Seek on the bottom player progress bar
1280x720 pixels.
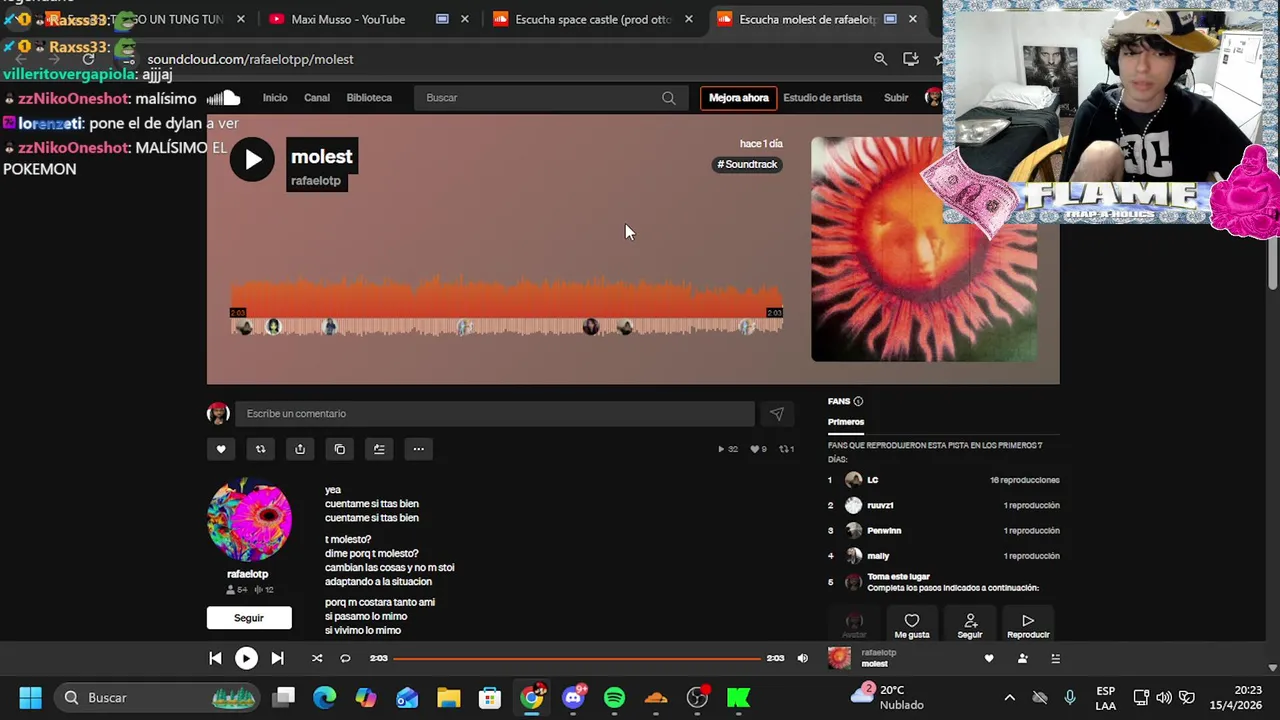(x=577, y=658)
